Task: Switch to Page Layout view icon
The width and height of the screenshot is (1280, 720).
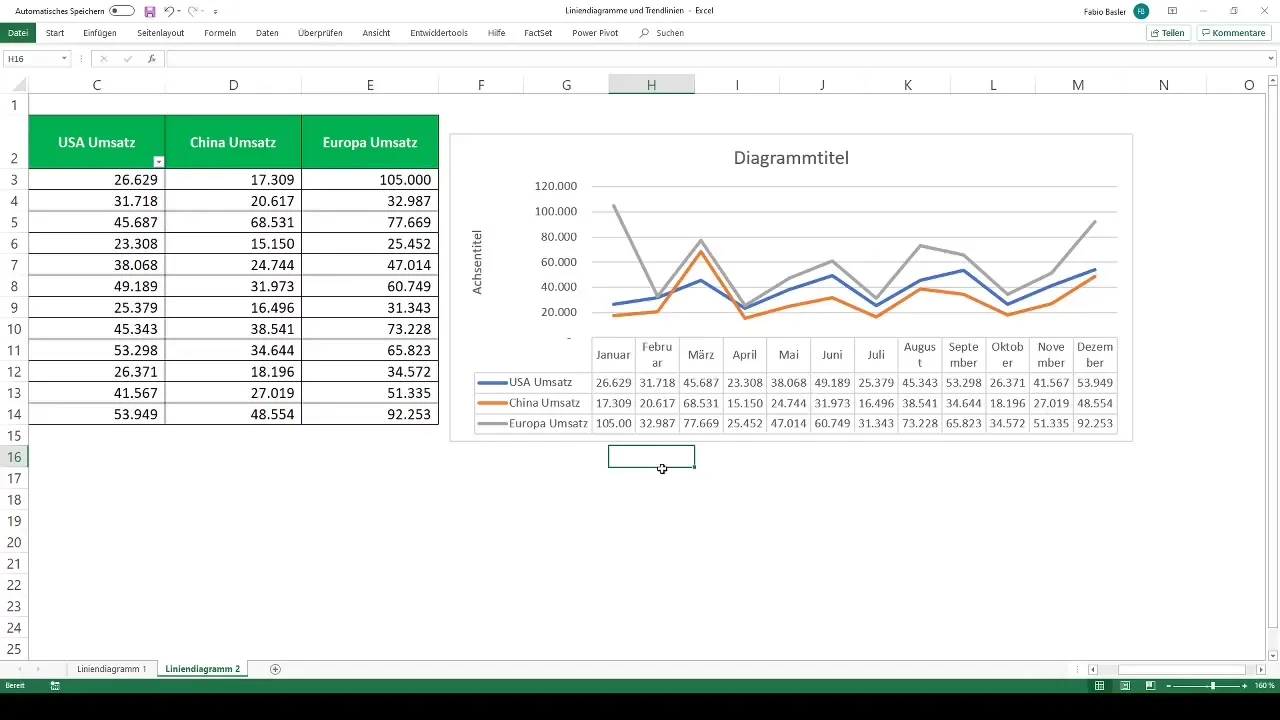Action: coord(1125,686)
